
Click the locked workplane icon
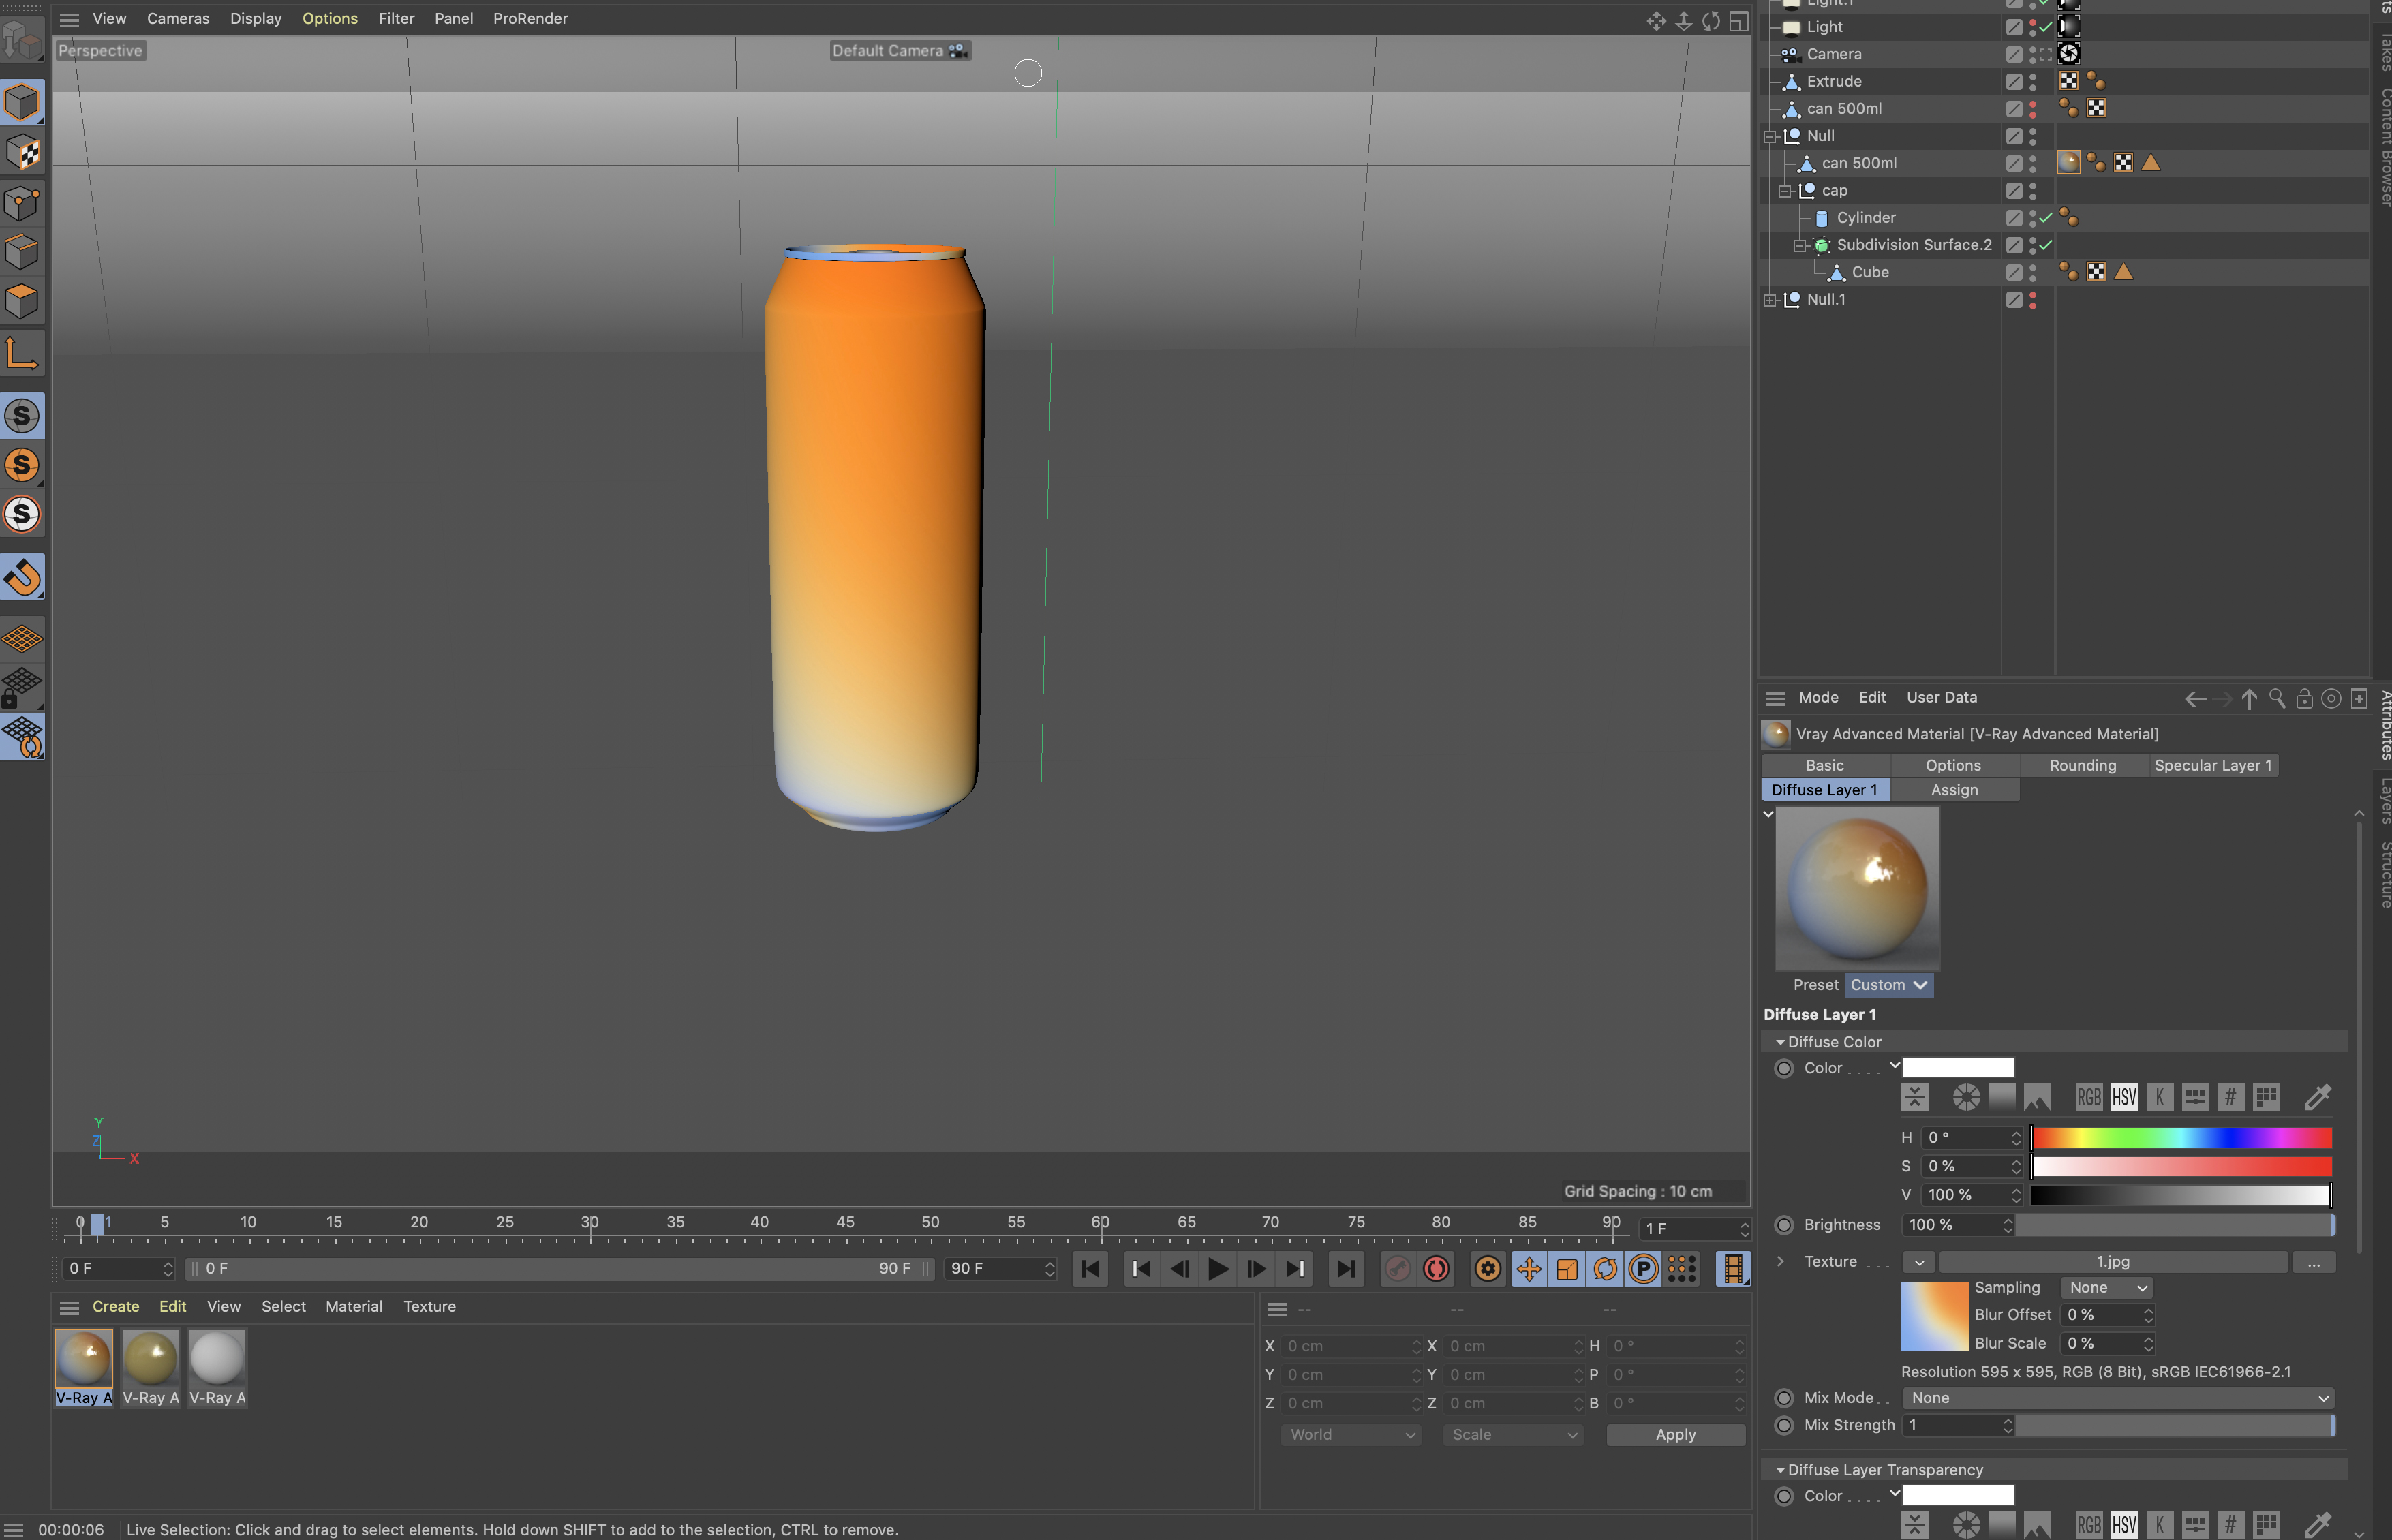click(x=22, y=688)
